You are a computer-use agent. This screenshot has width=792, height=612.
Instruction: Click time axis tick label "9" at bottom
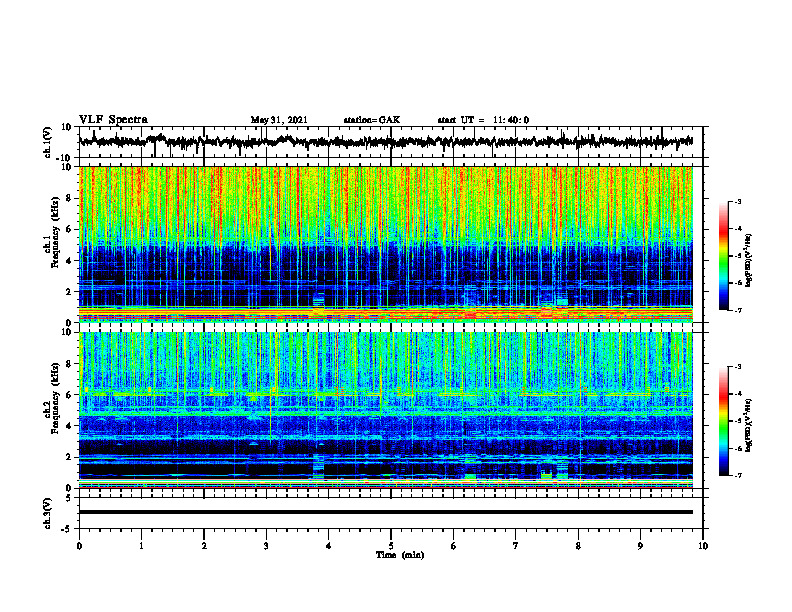[640, 546]
